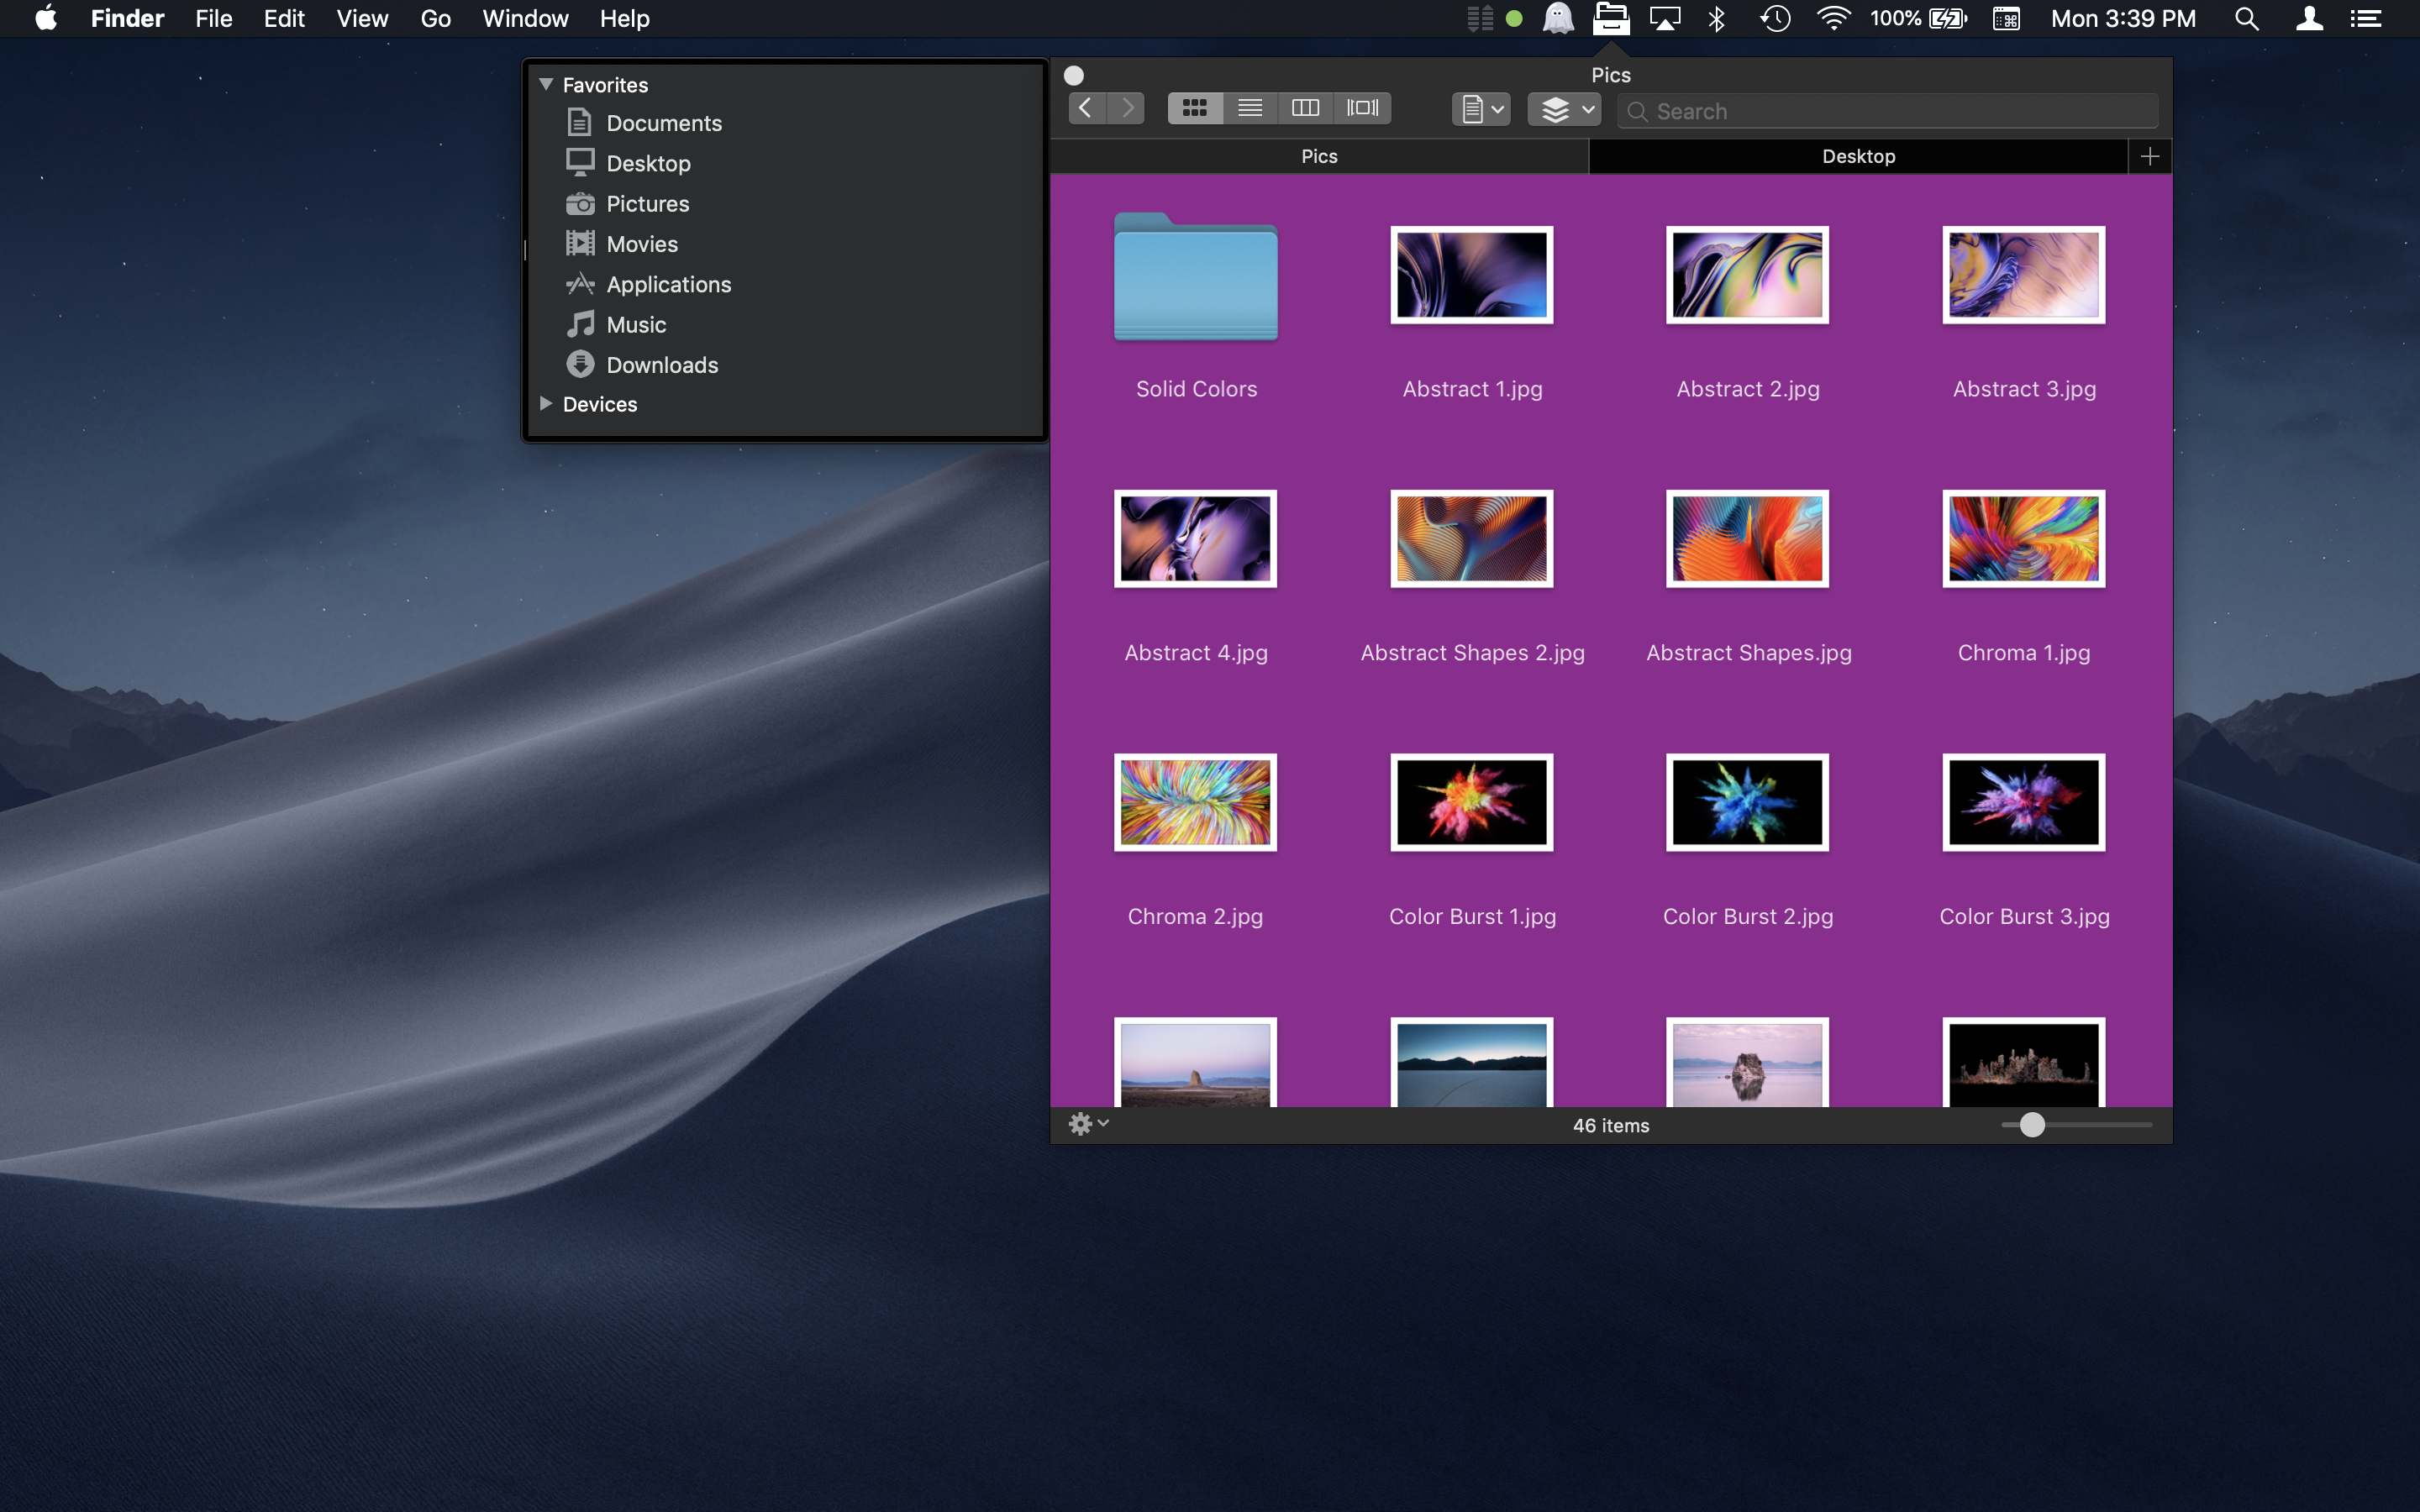Screen dimensions: 2420x1512
Task: Click the green status dot in menu bar
Action: pyautogui.click(x=1514, y=18)
